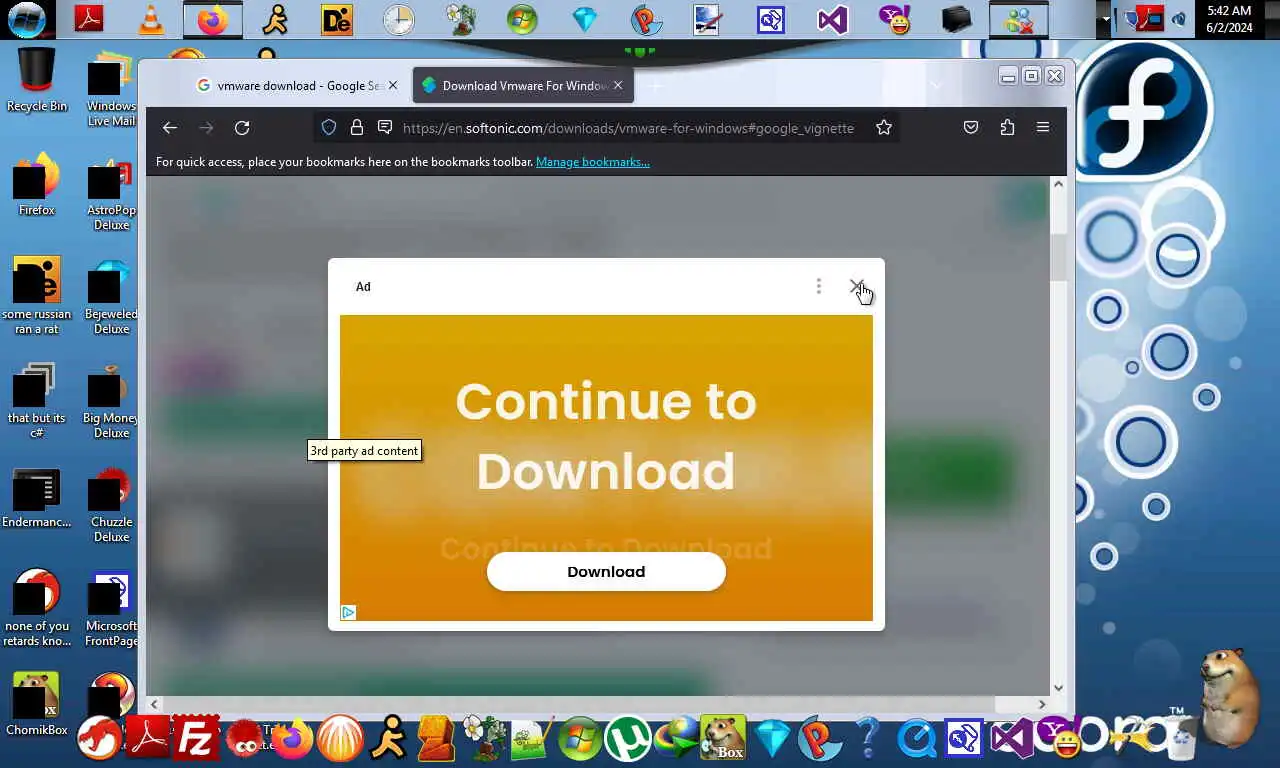This screenshot has width=1280, height=768.
Task: Open the Internet Download Manager globe dock icon
Action: (x=676, y=739)
